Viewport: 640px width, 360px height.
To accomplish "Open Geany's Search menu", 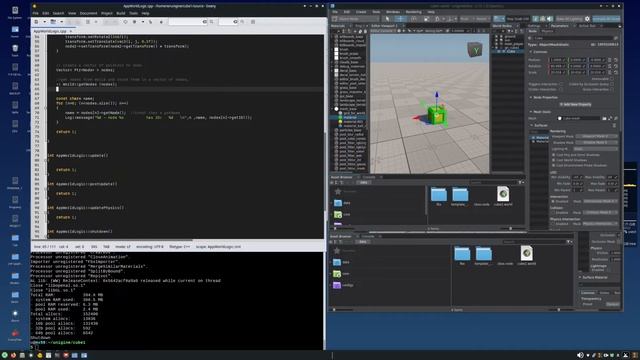I will pos(58,13).
